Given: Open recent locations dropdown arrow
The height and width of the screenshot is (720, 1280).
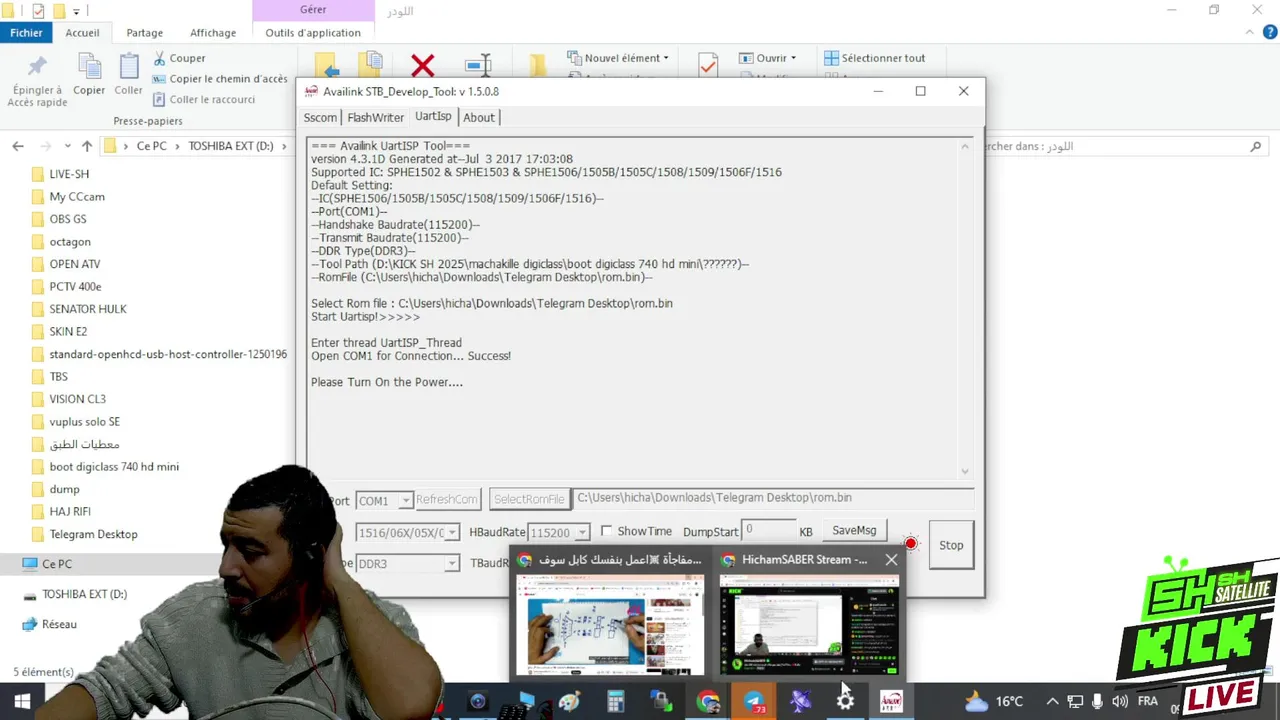Looking at the screenshot, I should pos(67,146).
